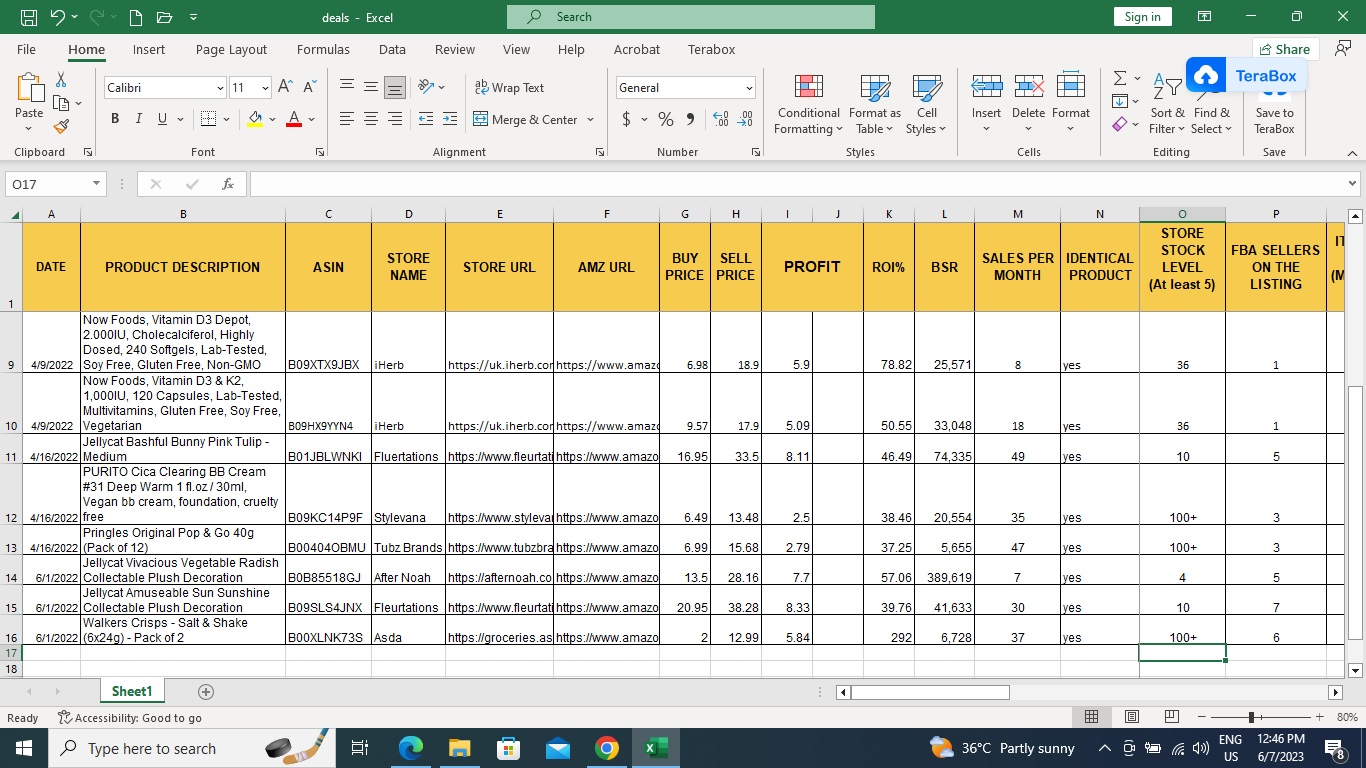Screen dimensions: 1366x768
Task: Open the File menu
Action: click(x=26, y=49)
